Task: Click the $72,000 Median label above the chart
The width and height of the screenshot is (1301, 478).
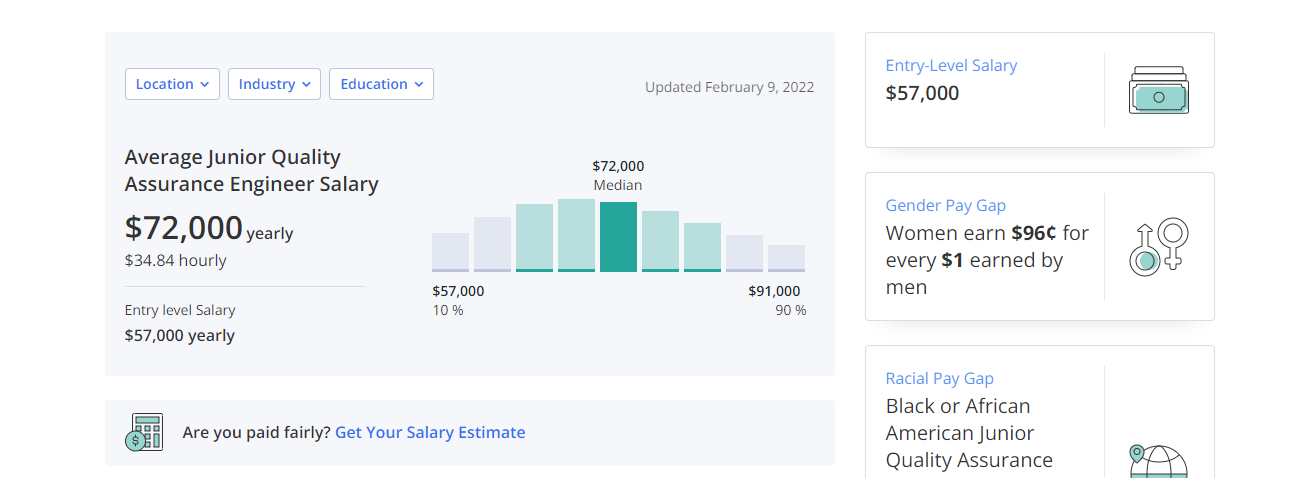Action: pyautogui.click(x=618, y=175)
